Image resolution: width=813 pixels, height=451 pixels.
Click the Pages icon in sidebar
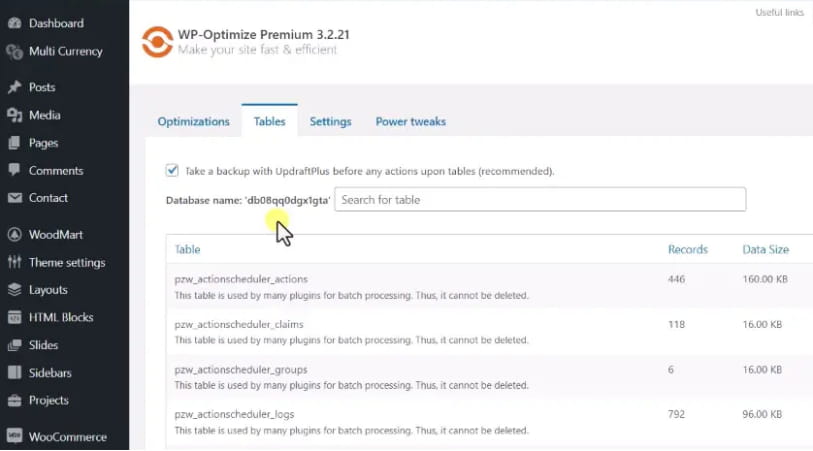pyautogui.click(x=14, y=143)
